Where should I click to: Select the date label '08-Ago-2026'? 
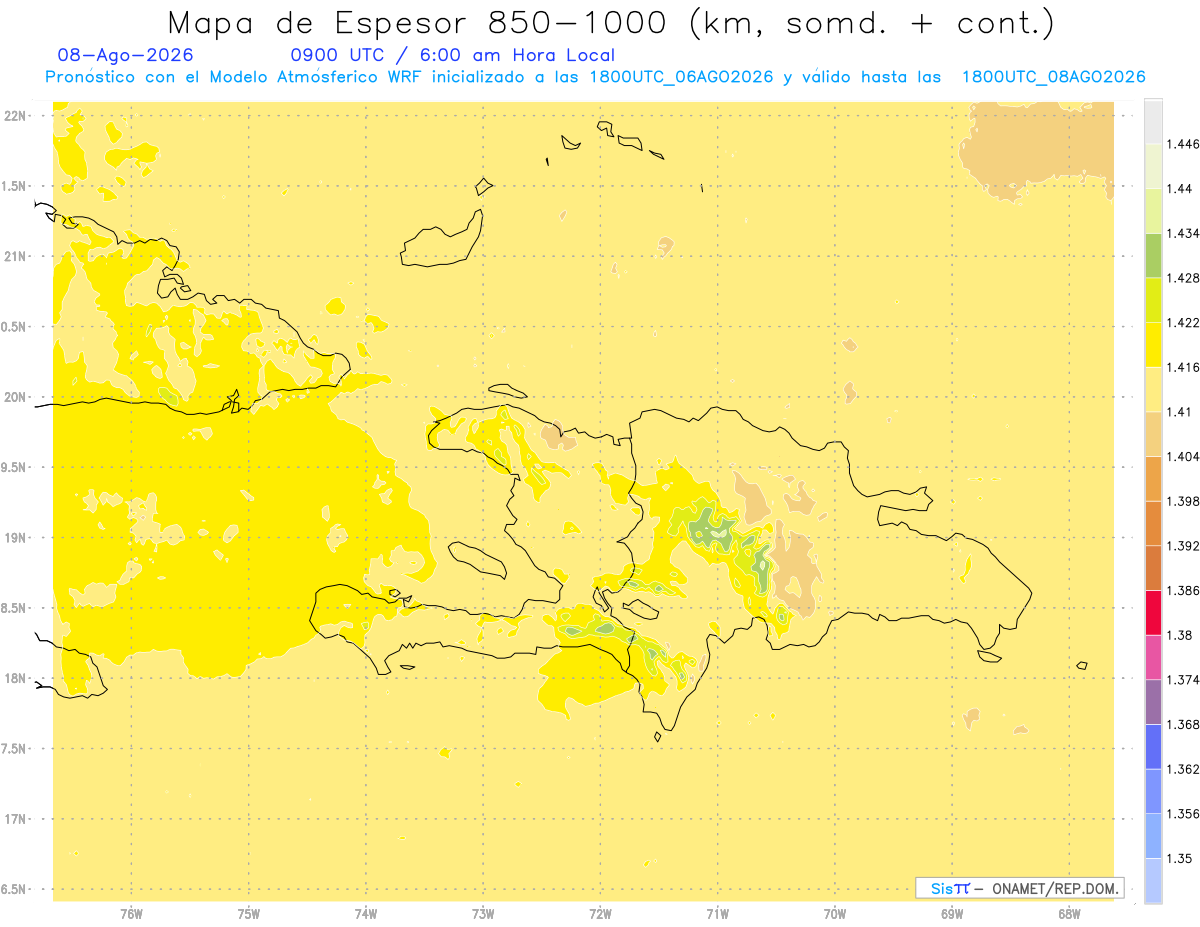click(x=126, y=55)
